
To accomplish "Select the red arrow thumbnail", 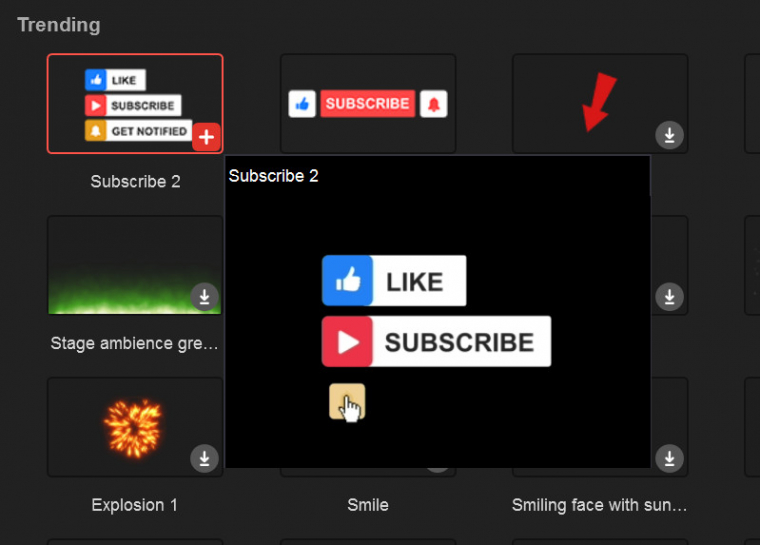I will (x=600, y=104).
